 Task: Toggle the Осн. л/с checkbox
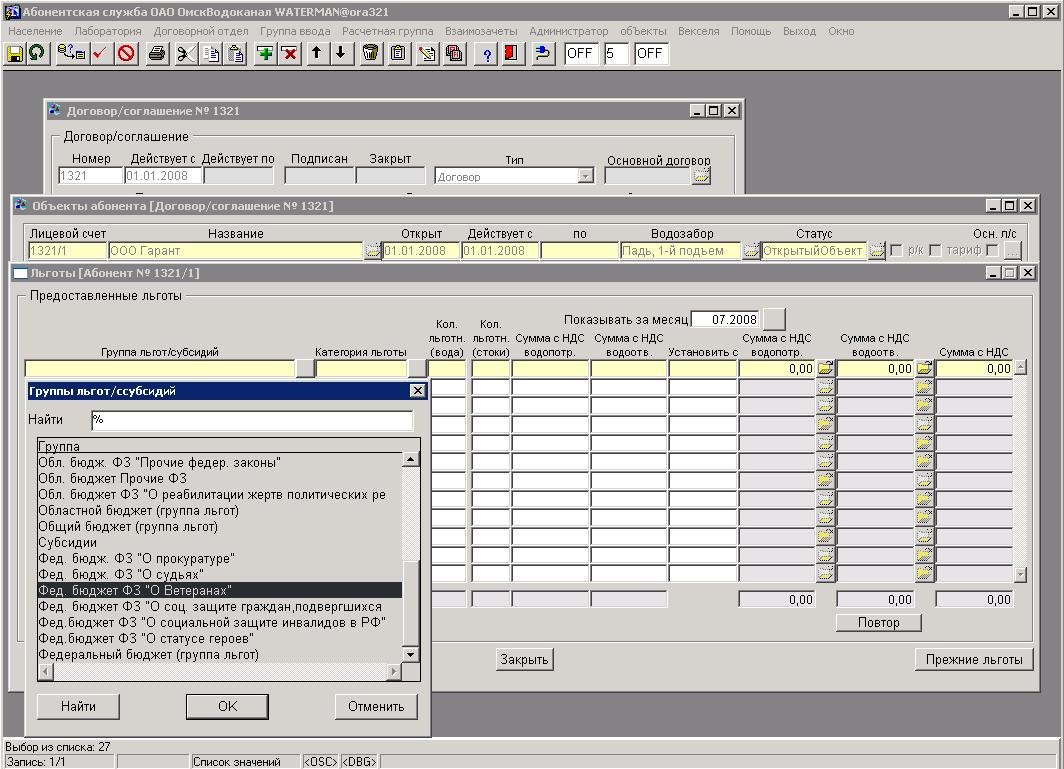pos(992,250)
